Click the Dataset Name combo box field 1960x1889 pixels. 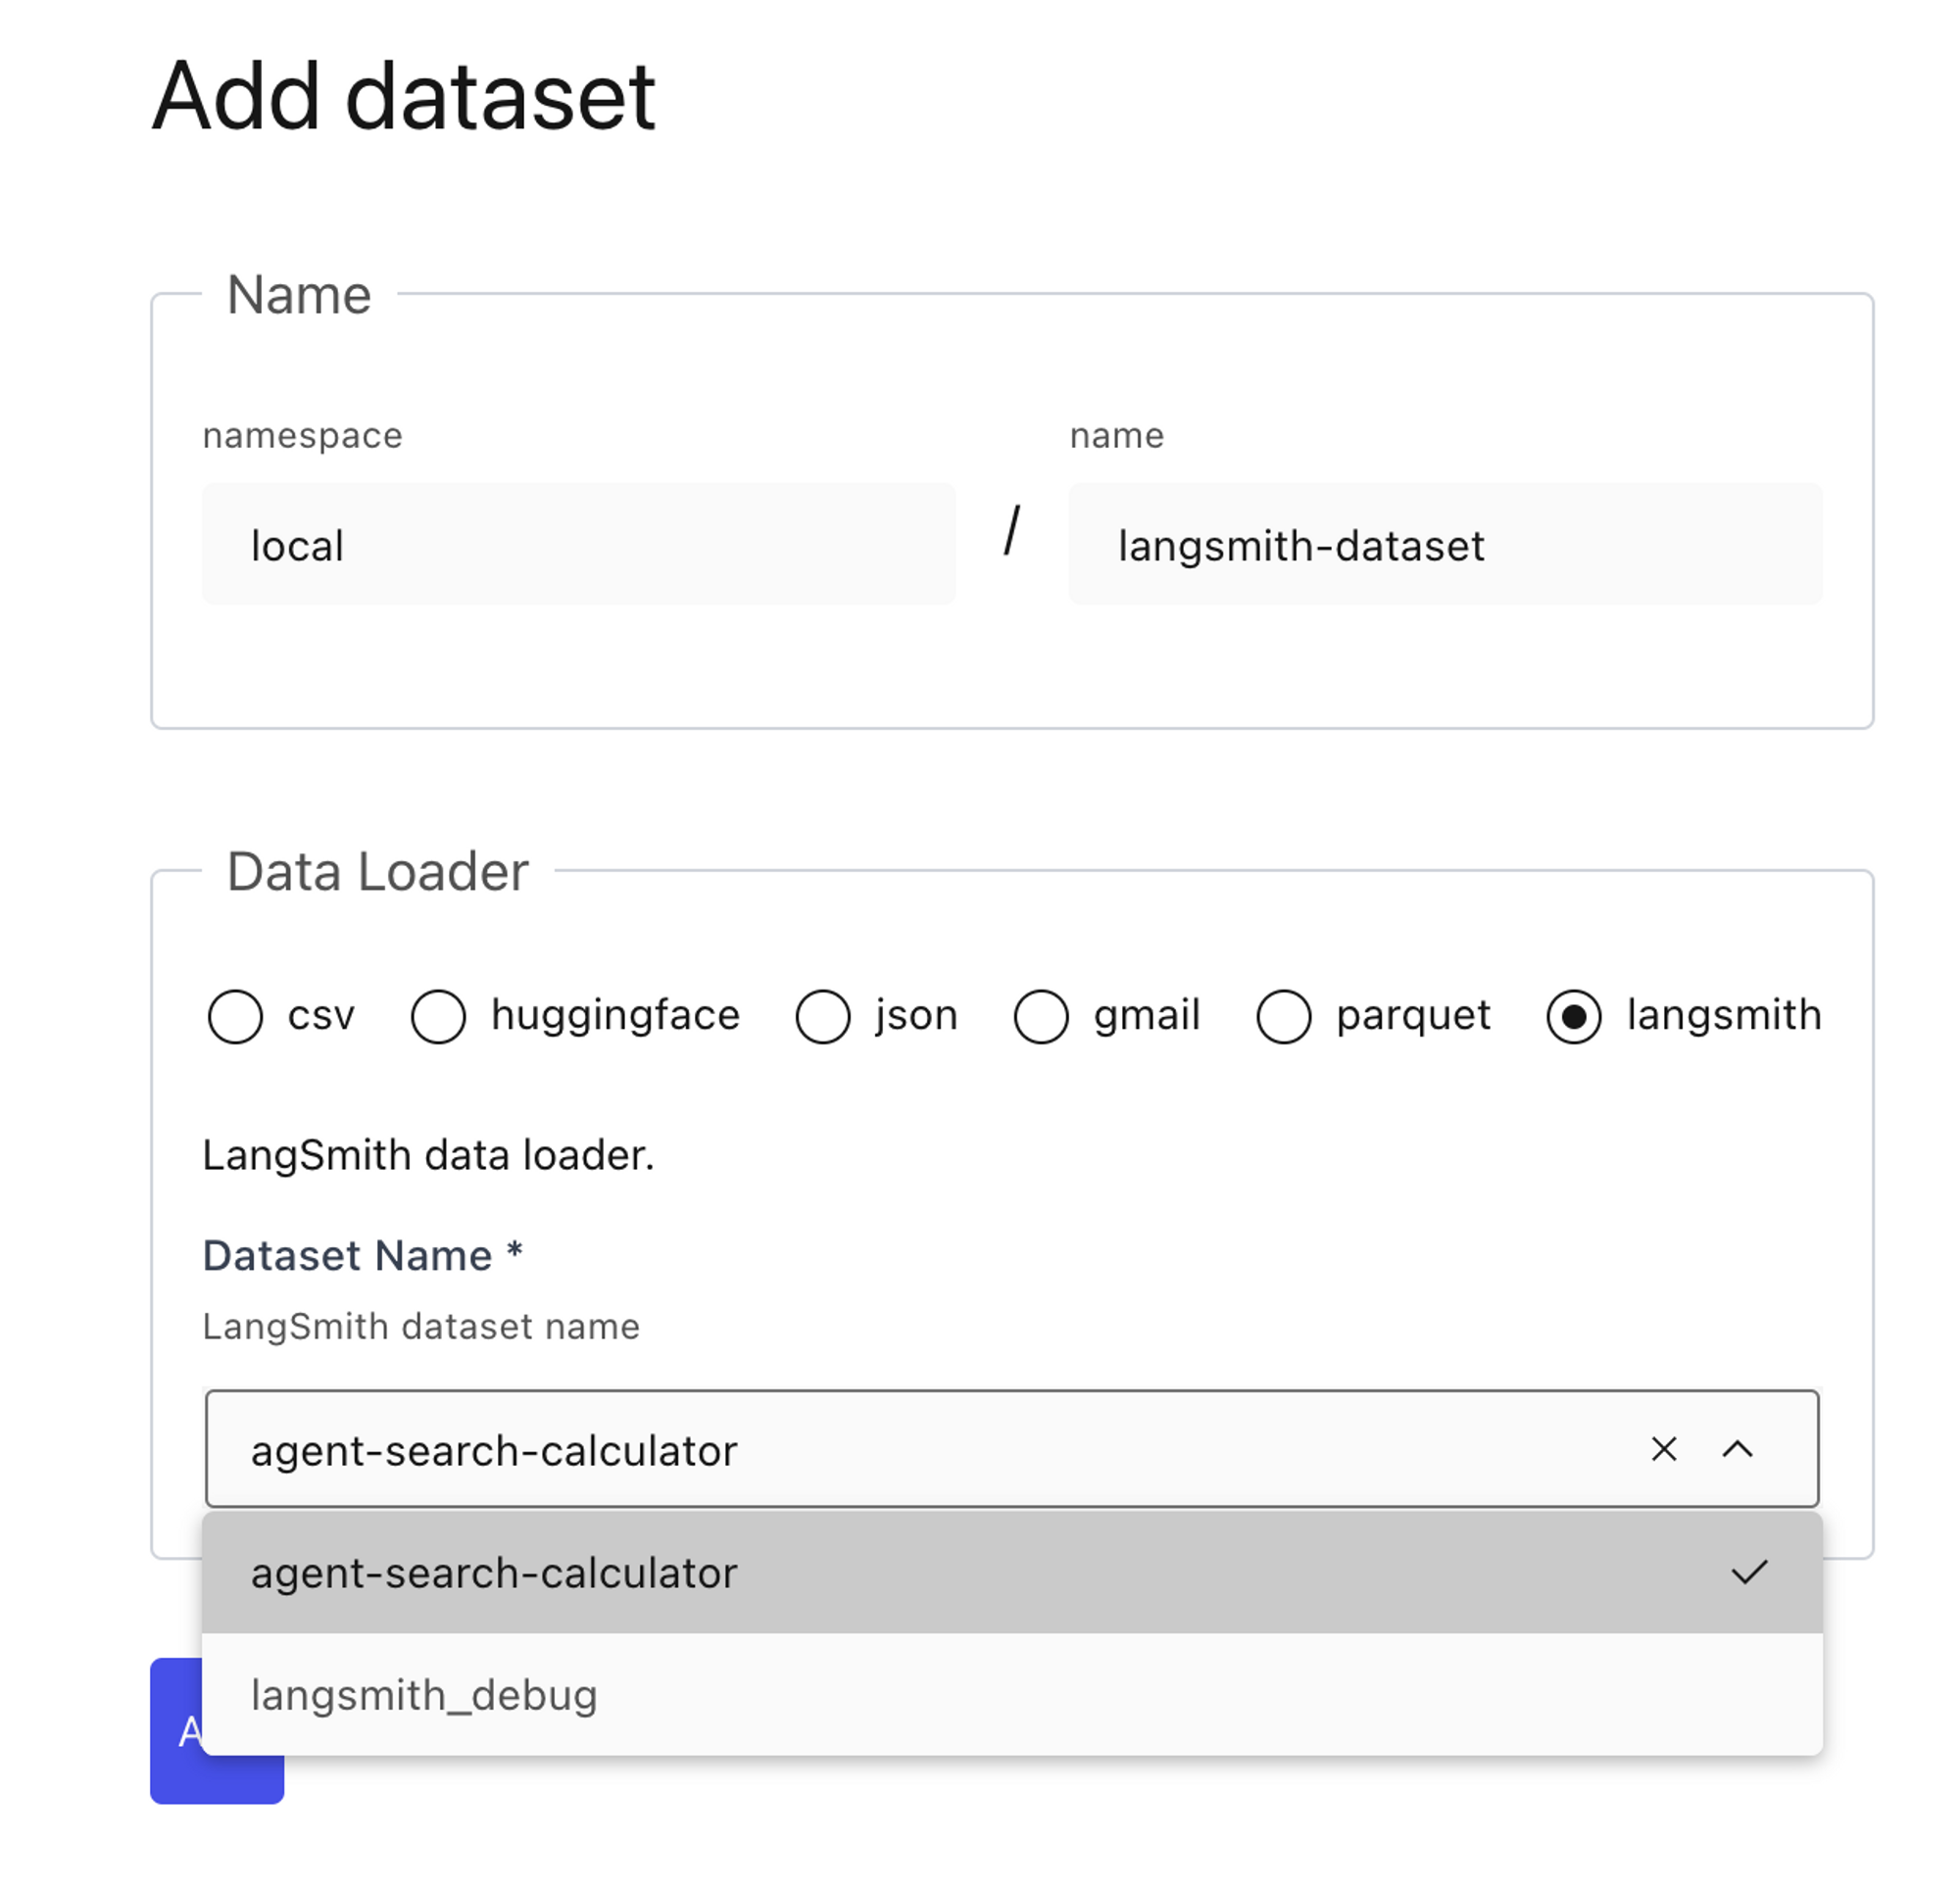(900, 1449)
